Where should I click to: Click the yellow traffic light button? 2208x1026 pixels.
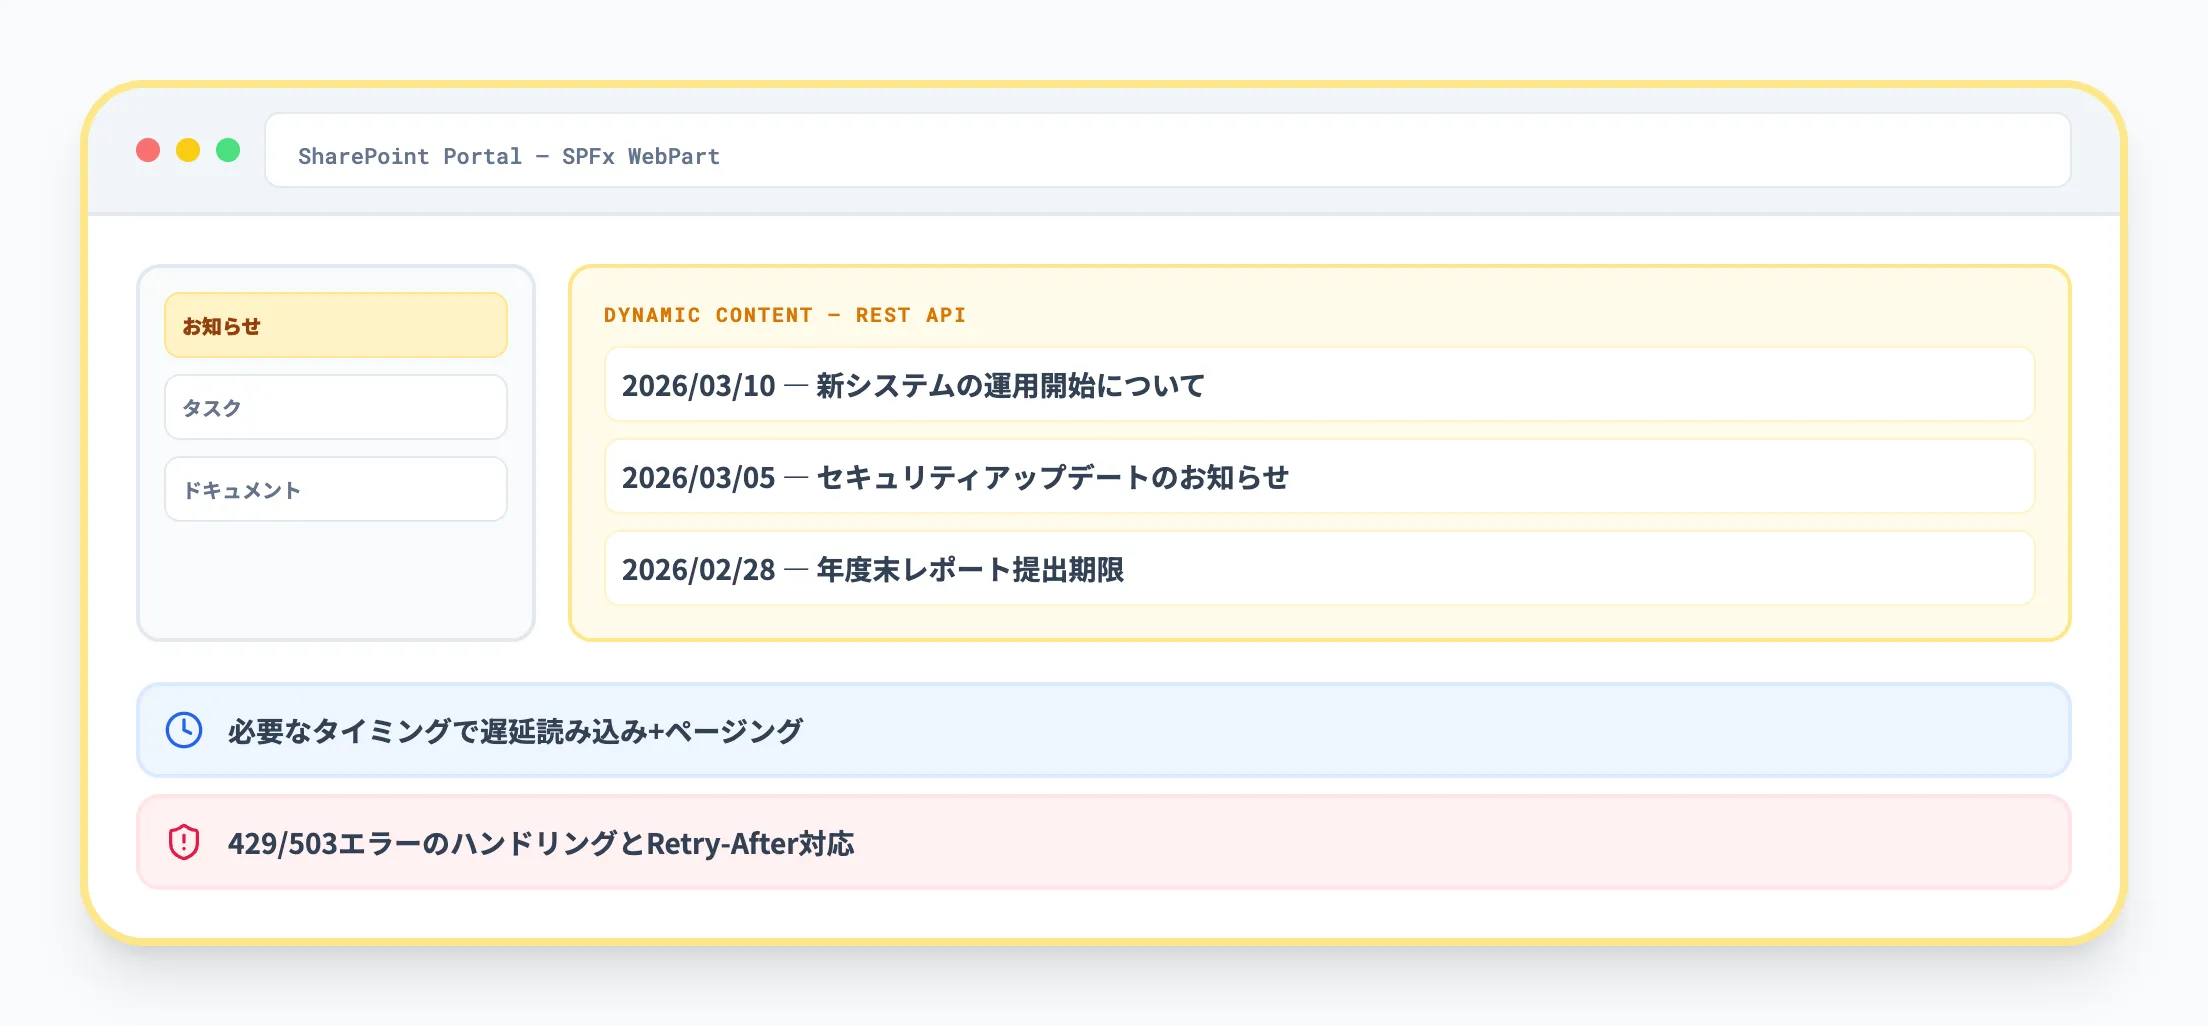[189, 150]
